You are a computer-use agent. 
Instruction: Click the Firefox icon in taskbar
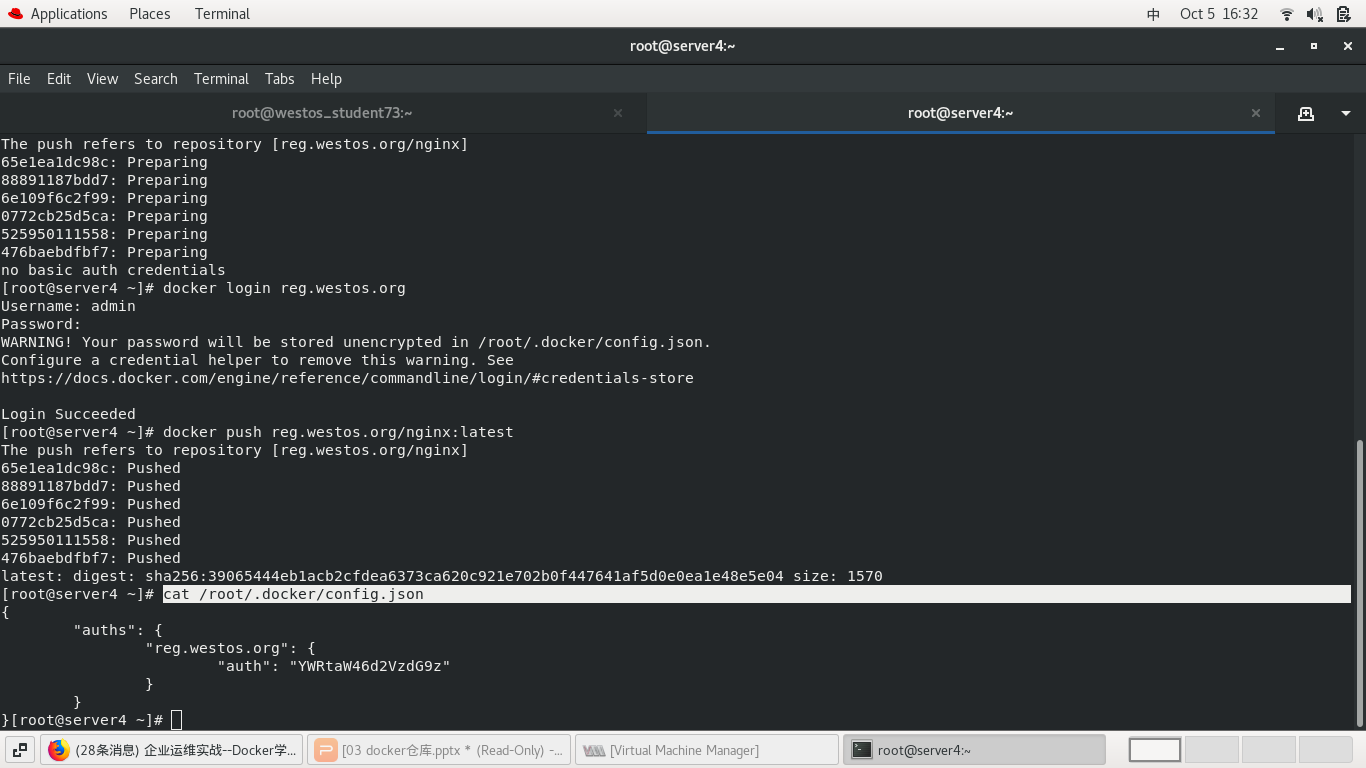pyautogui.click(x=59, y=750)
